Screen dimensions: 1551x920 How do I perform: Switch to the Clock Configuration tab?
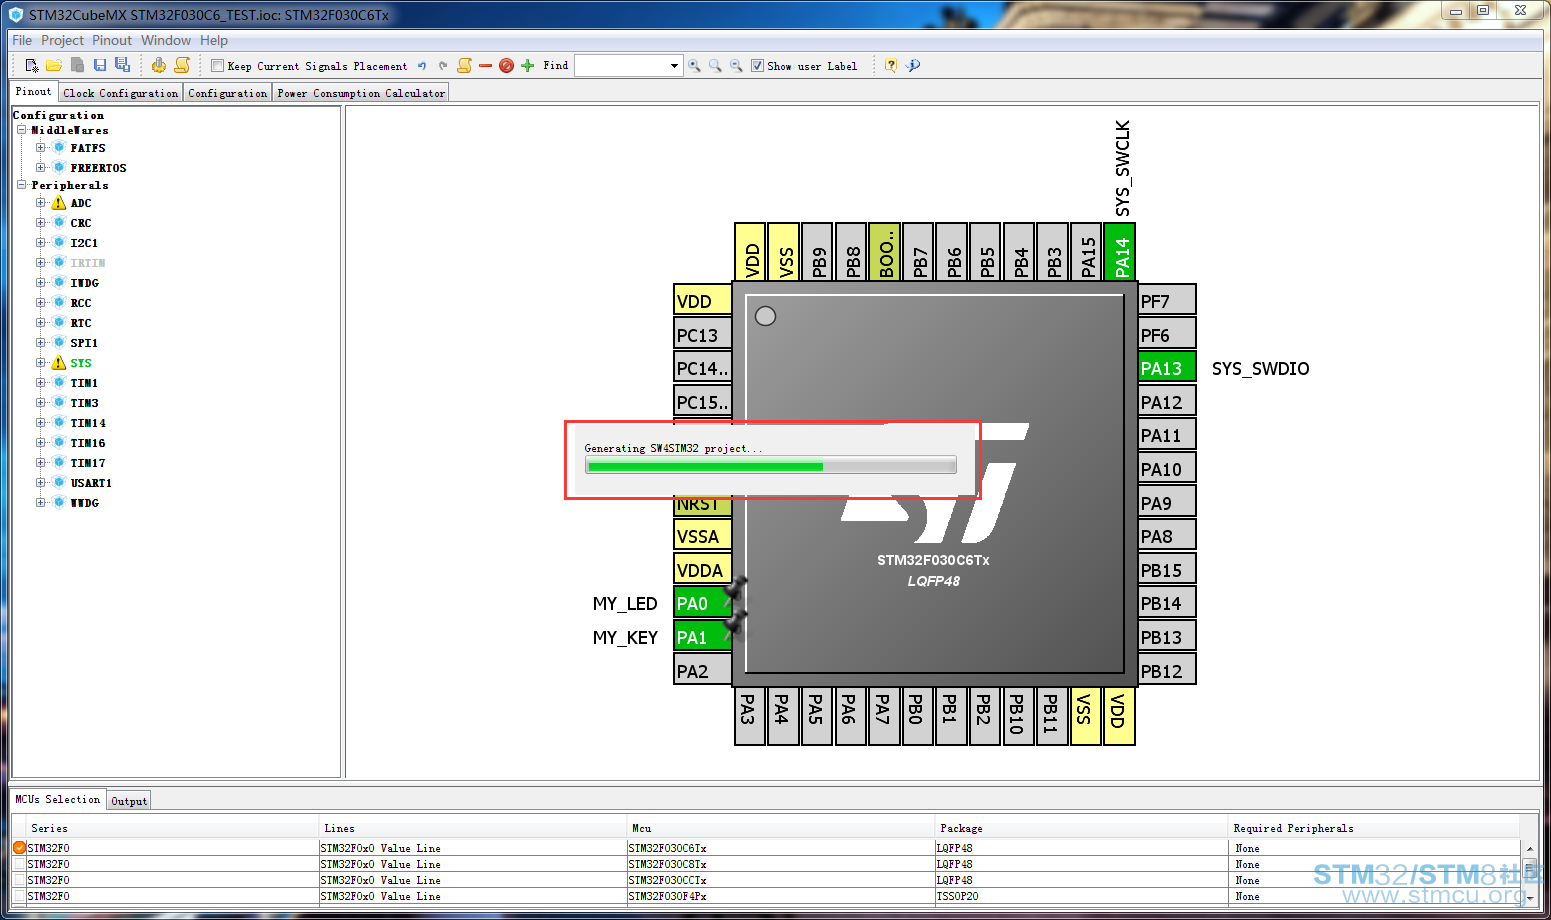click(x=121, y=93)
